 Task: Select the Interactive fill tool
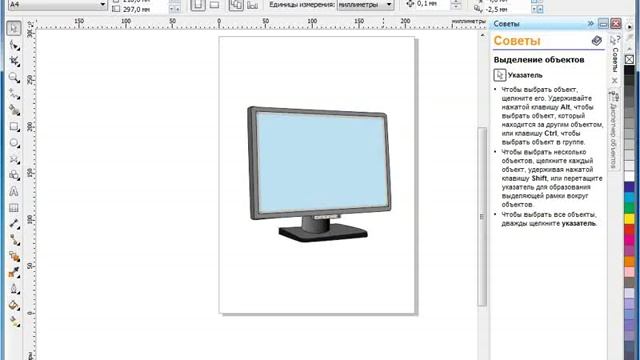pos(14,322)
